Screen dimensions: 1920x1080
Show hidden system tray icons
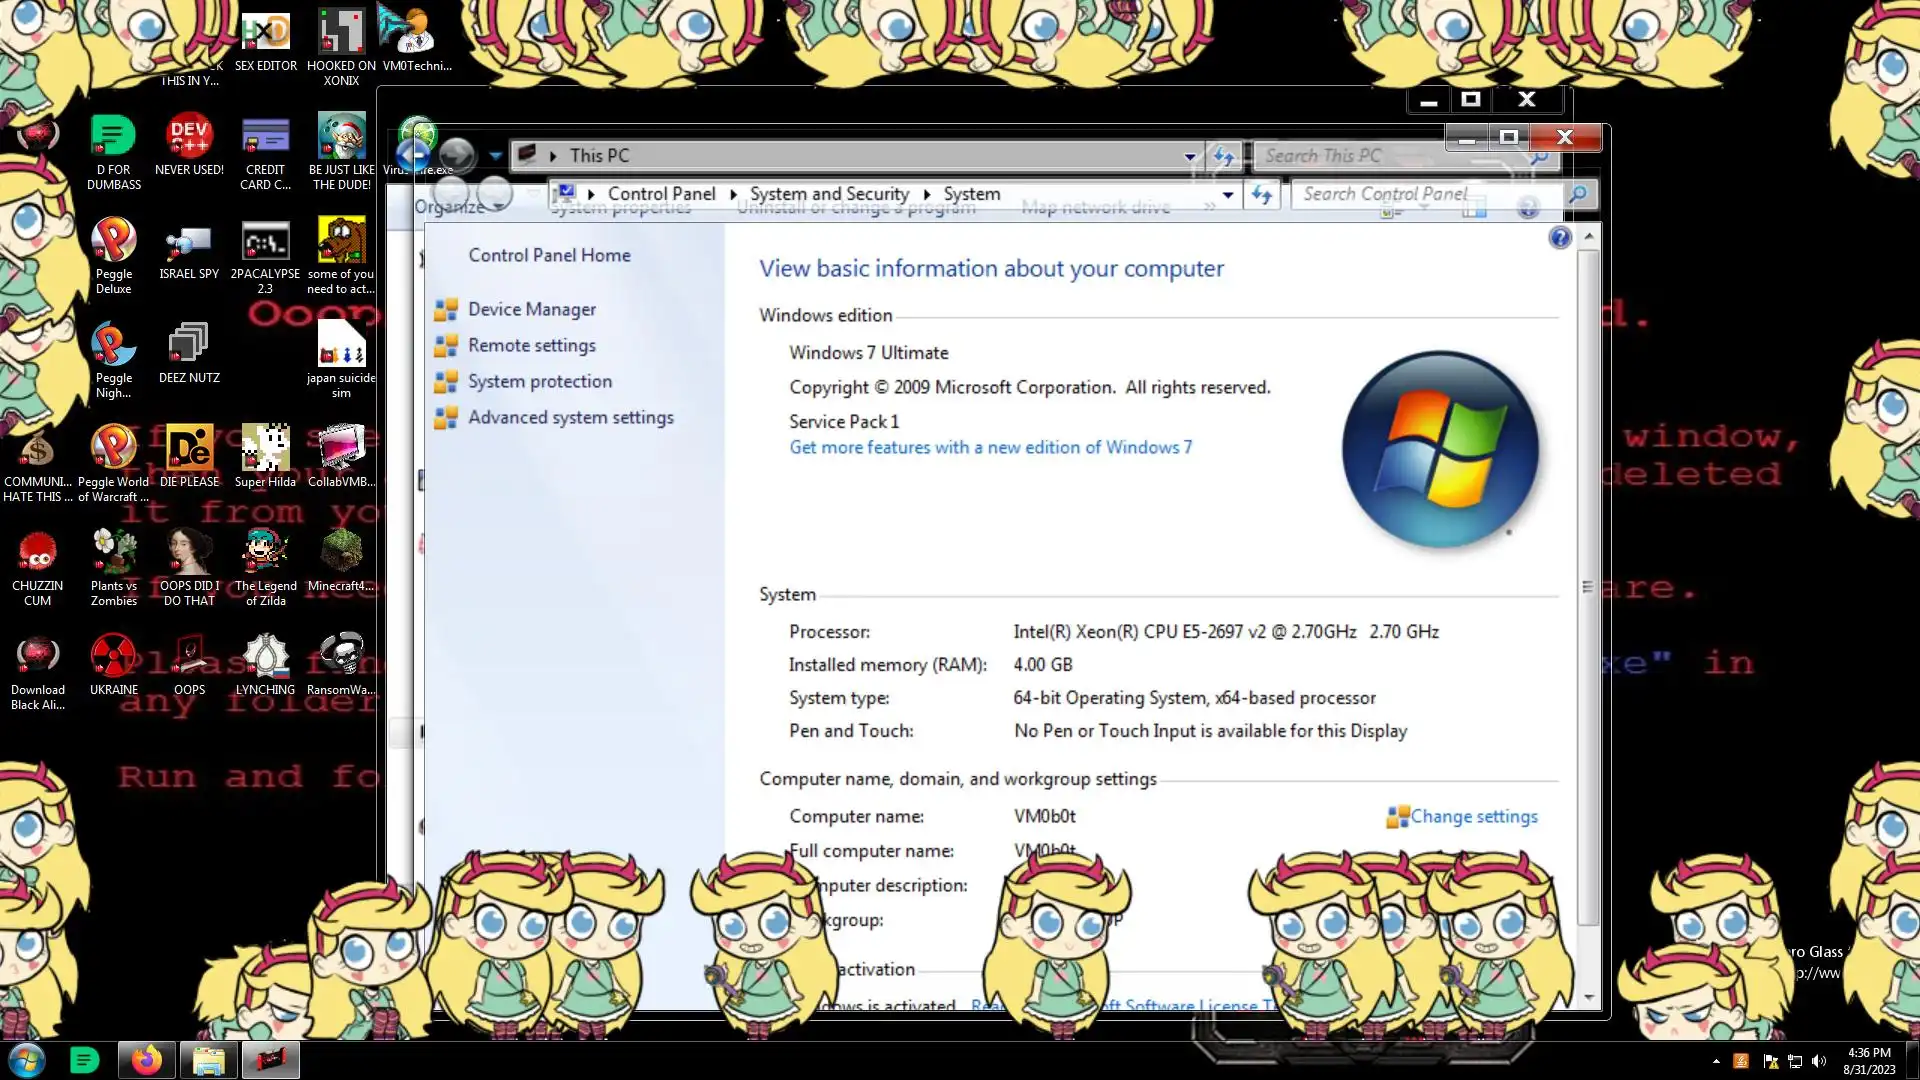tap(1716, 1062)
